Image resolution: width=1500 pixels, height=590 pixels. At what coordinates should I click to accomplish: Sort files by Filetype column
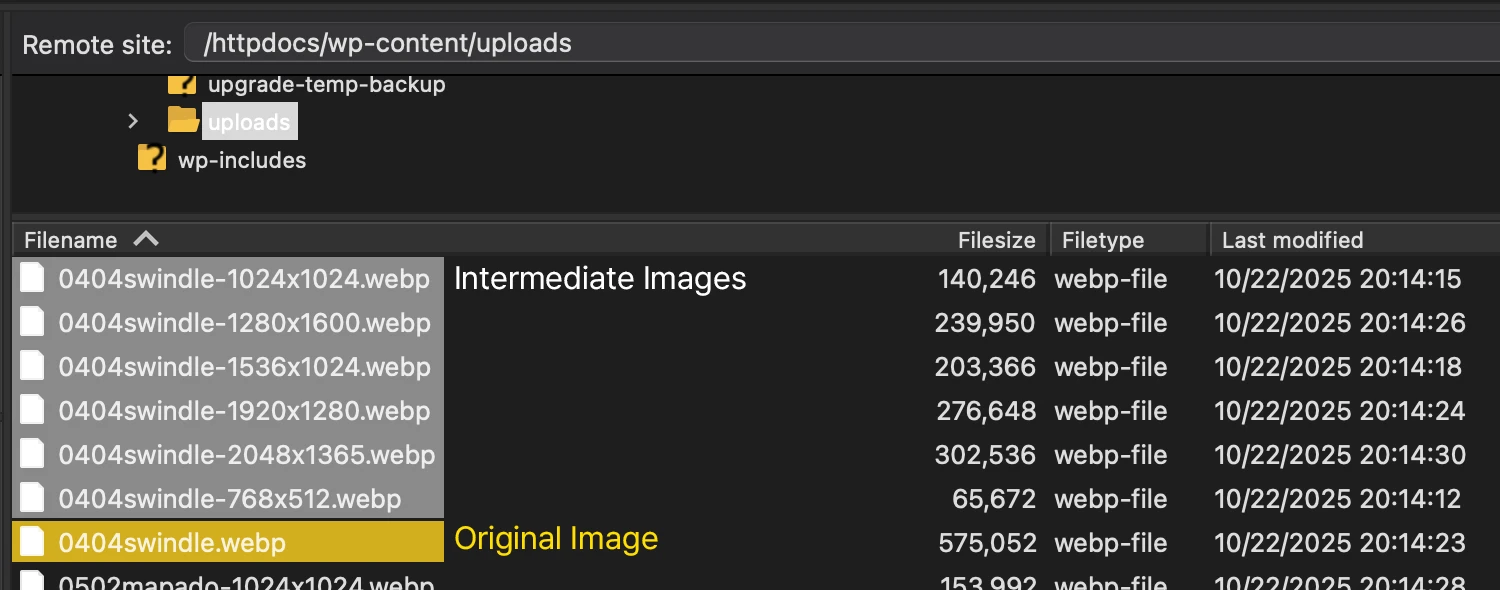[1102, 240]
